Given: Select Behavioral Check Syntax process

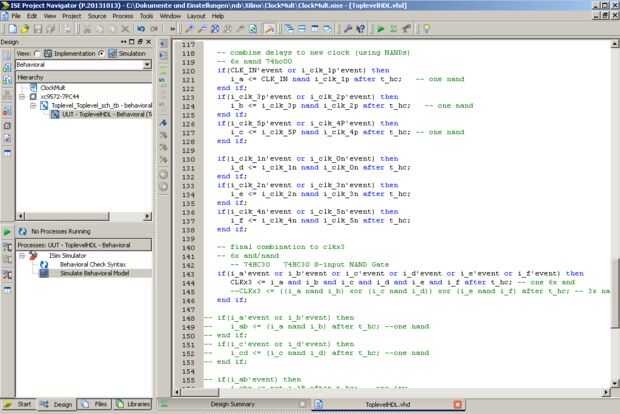Looking at the screenshot, I should pos(93,265).
